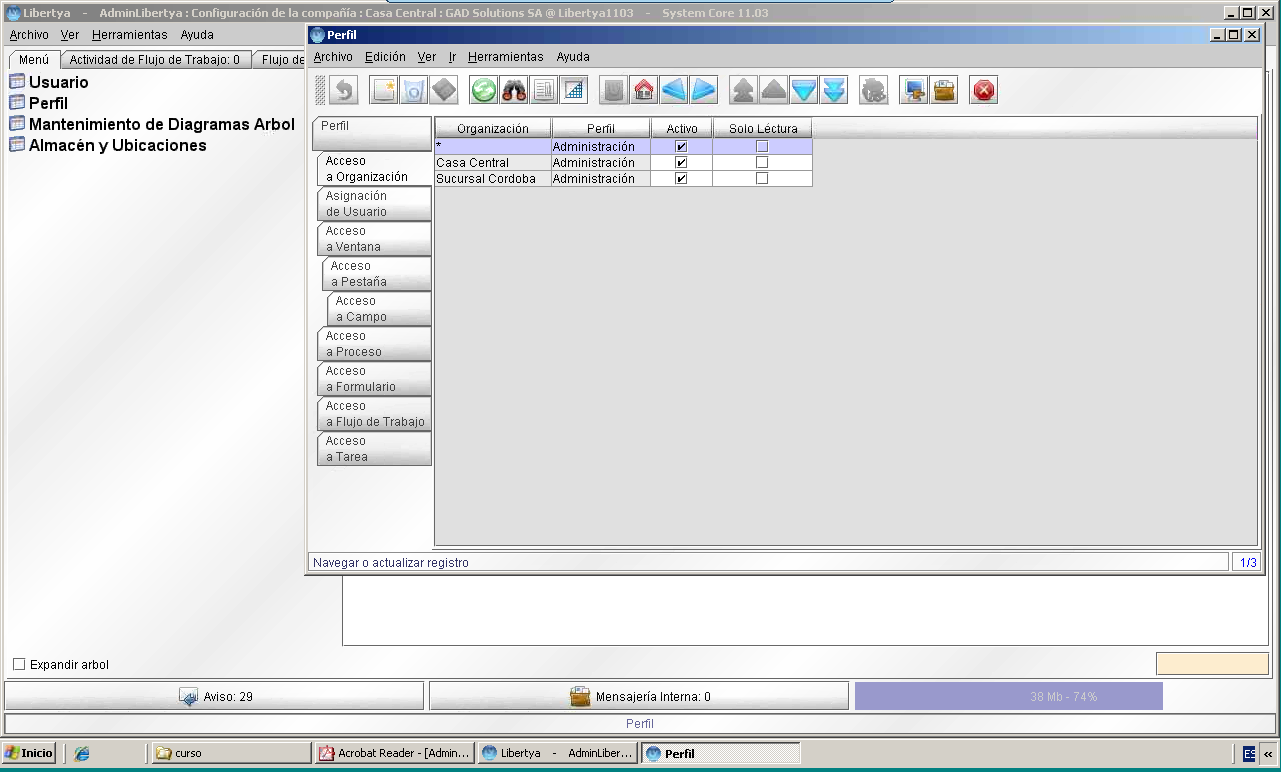
Task: Open the binoculars search records icon
Action: tap(514, 90)
